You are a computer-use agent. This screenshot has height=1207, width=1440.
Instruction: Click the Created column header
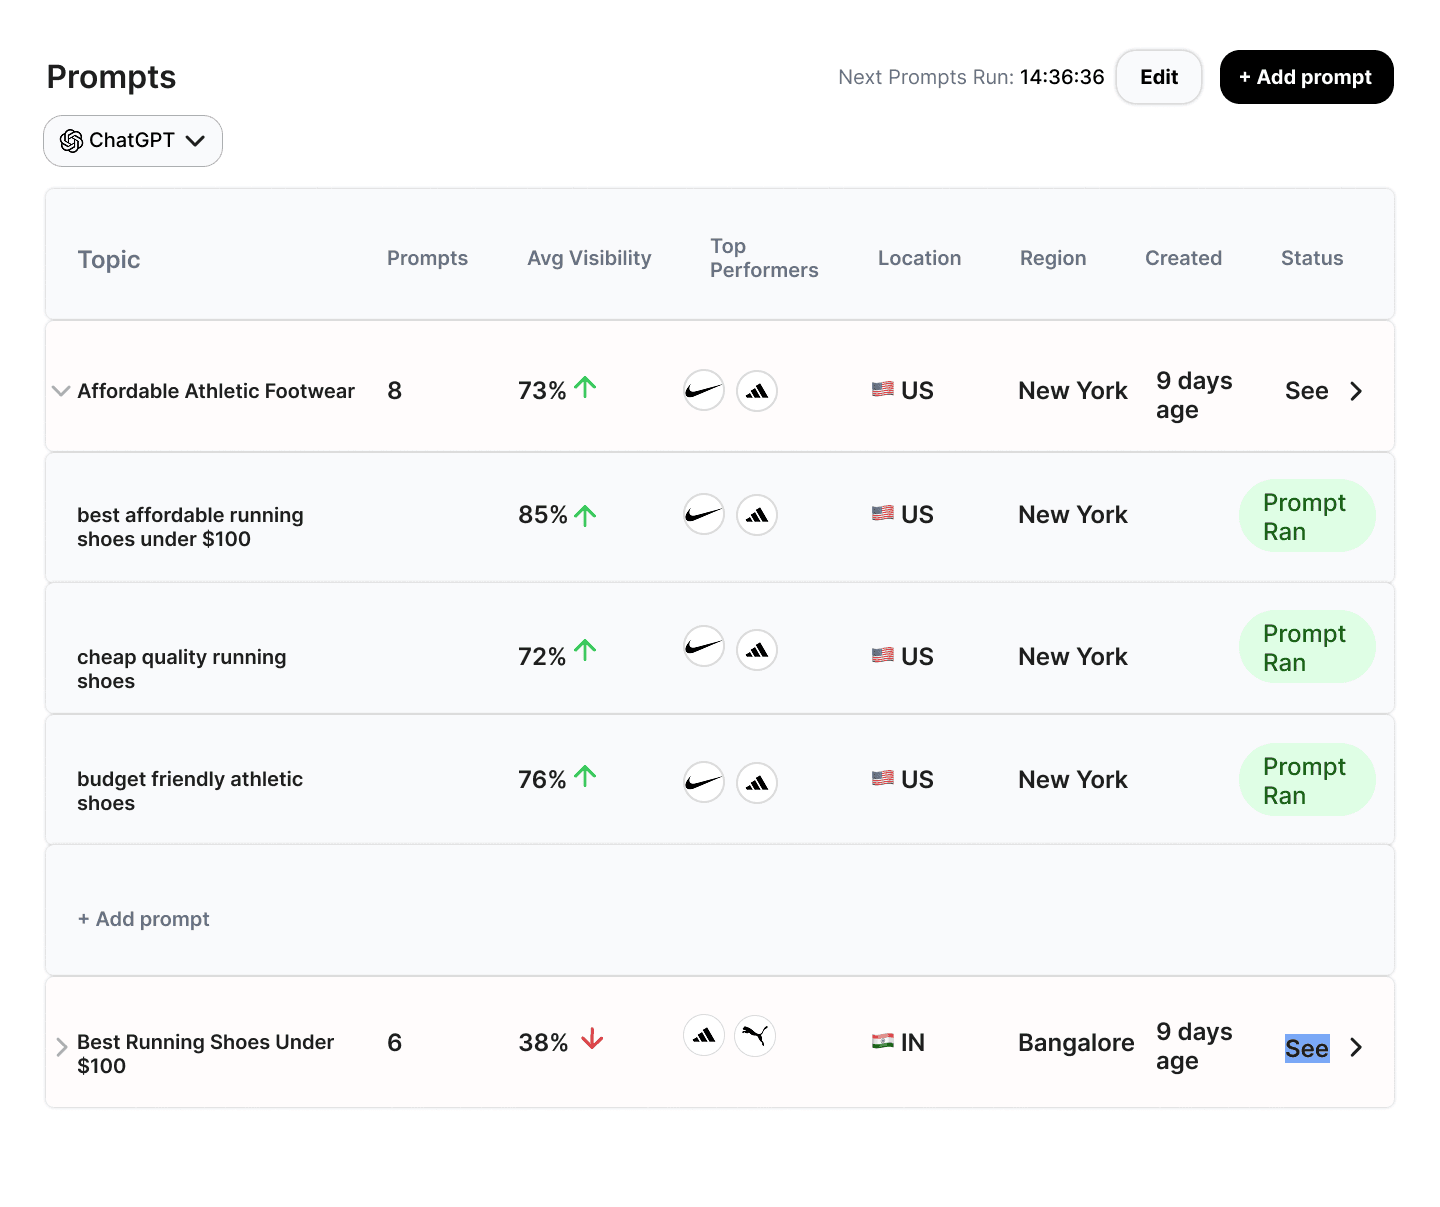tap(1183, 258)
